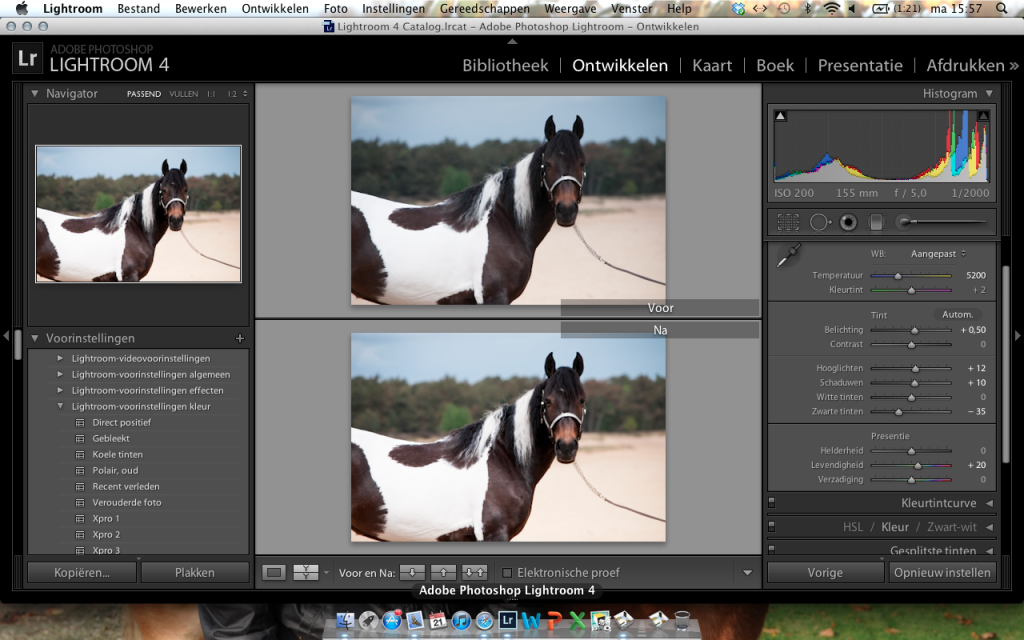
Task: Switch to Loupe view mode
Action: click(274, 573)
